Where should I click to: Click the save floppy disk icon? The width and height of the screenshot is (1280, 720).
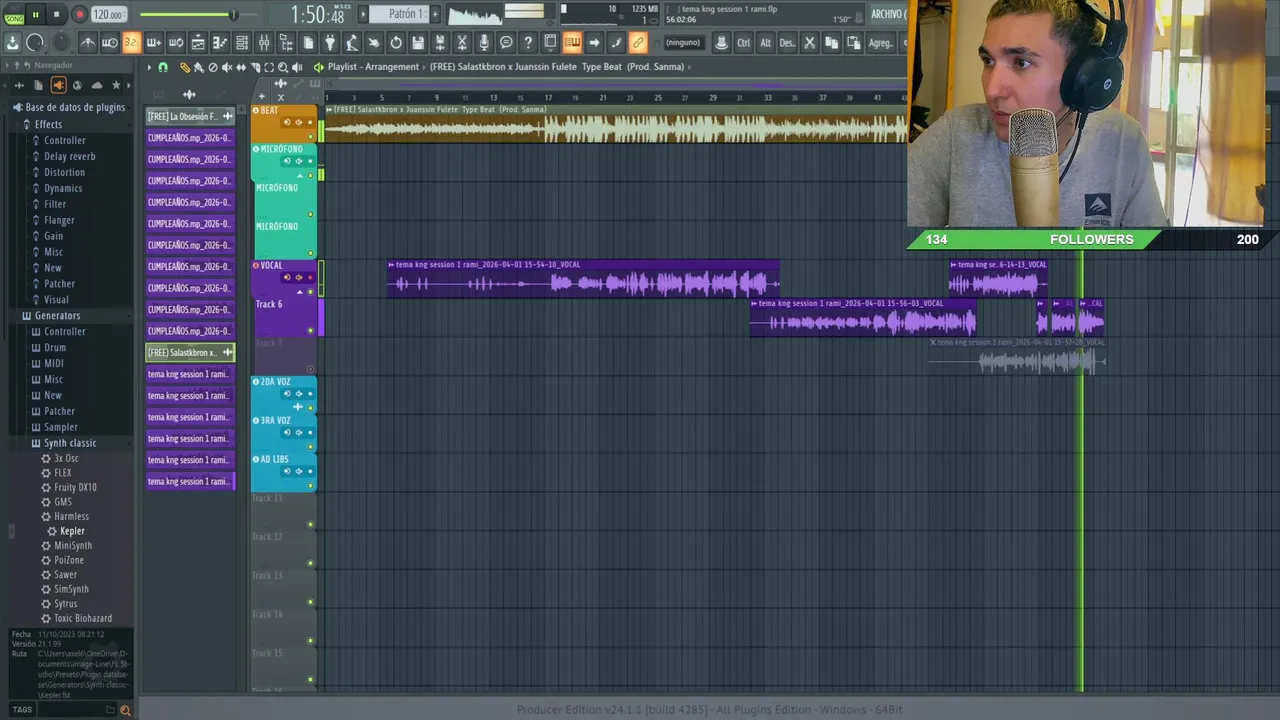(x=418, y=42)
